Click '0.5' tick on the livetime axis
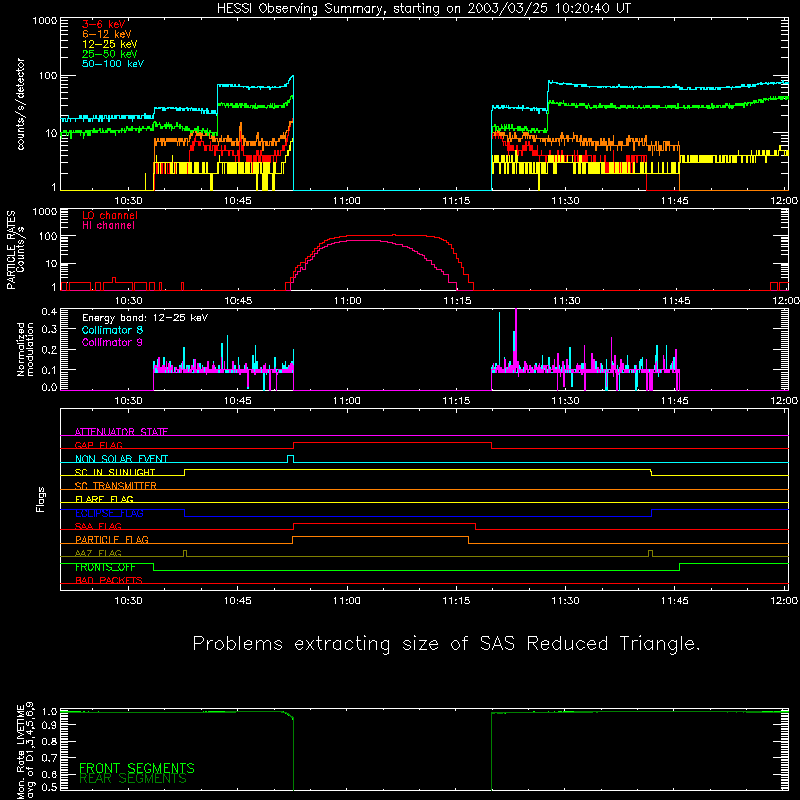800x800 pixels. tap(49, 788)
